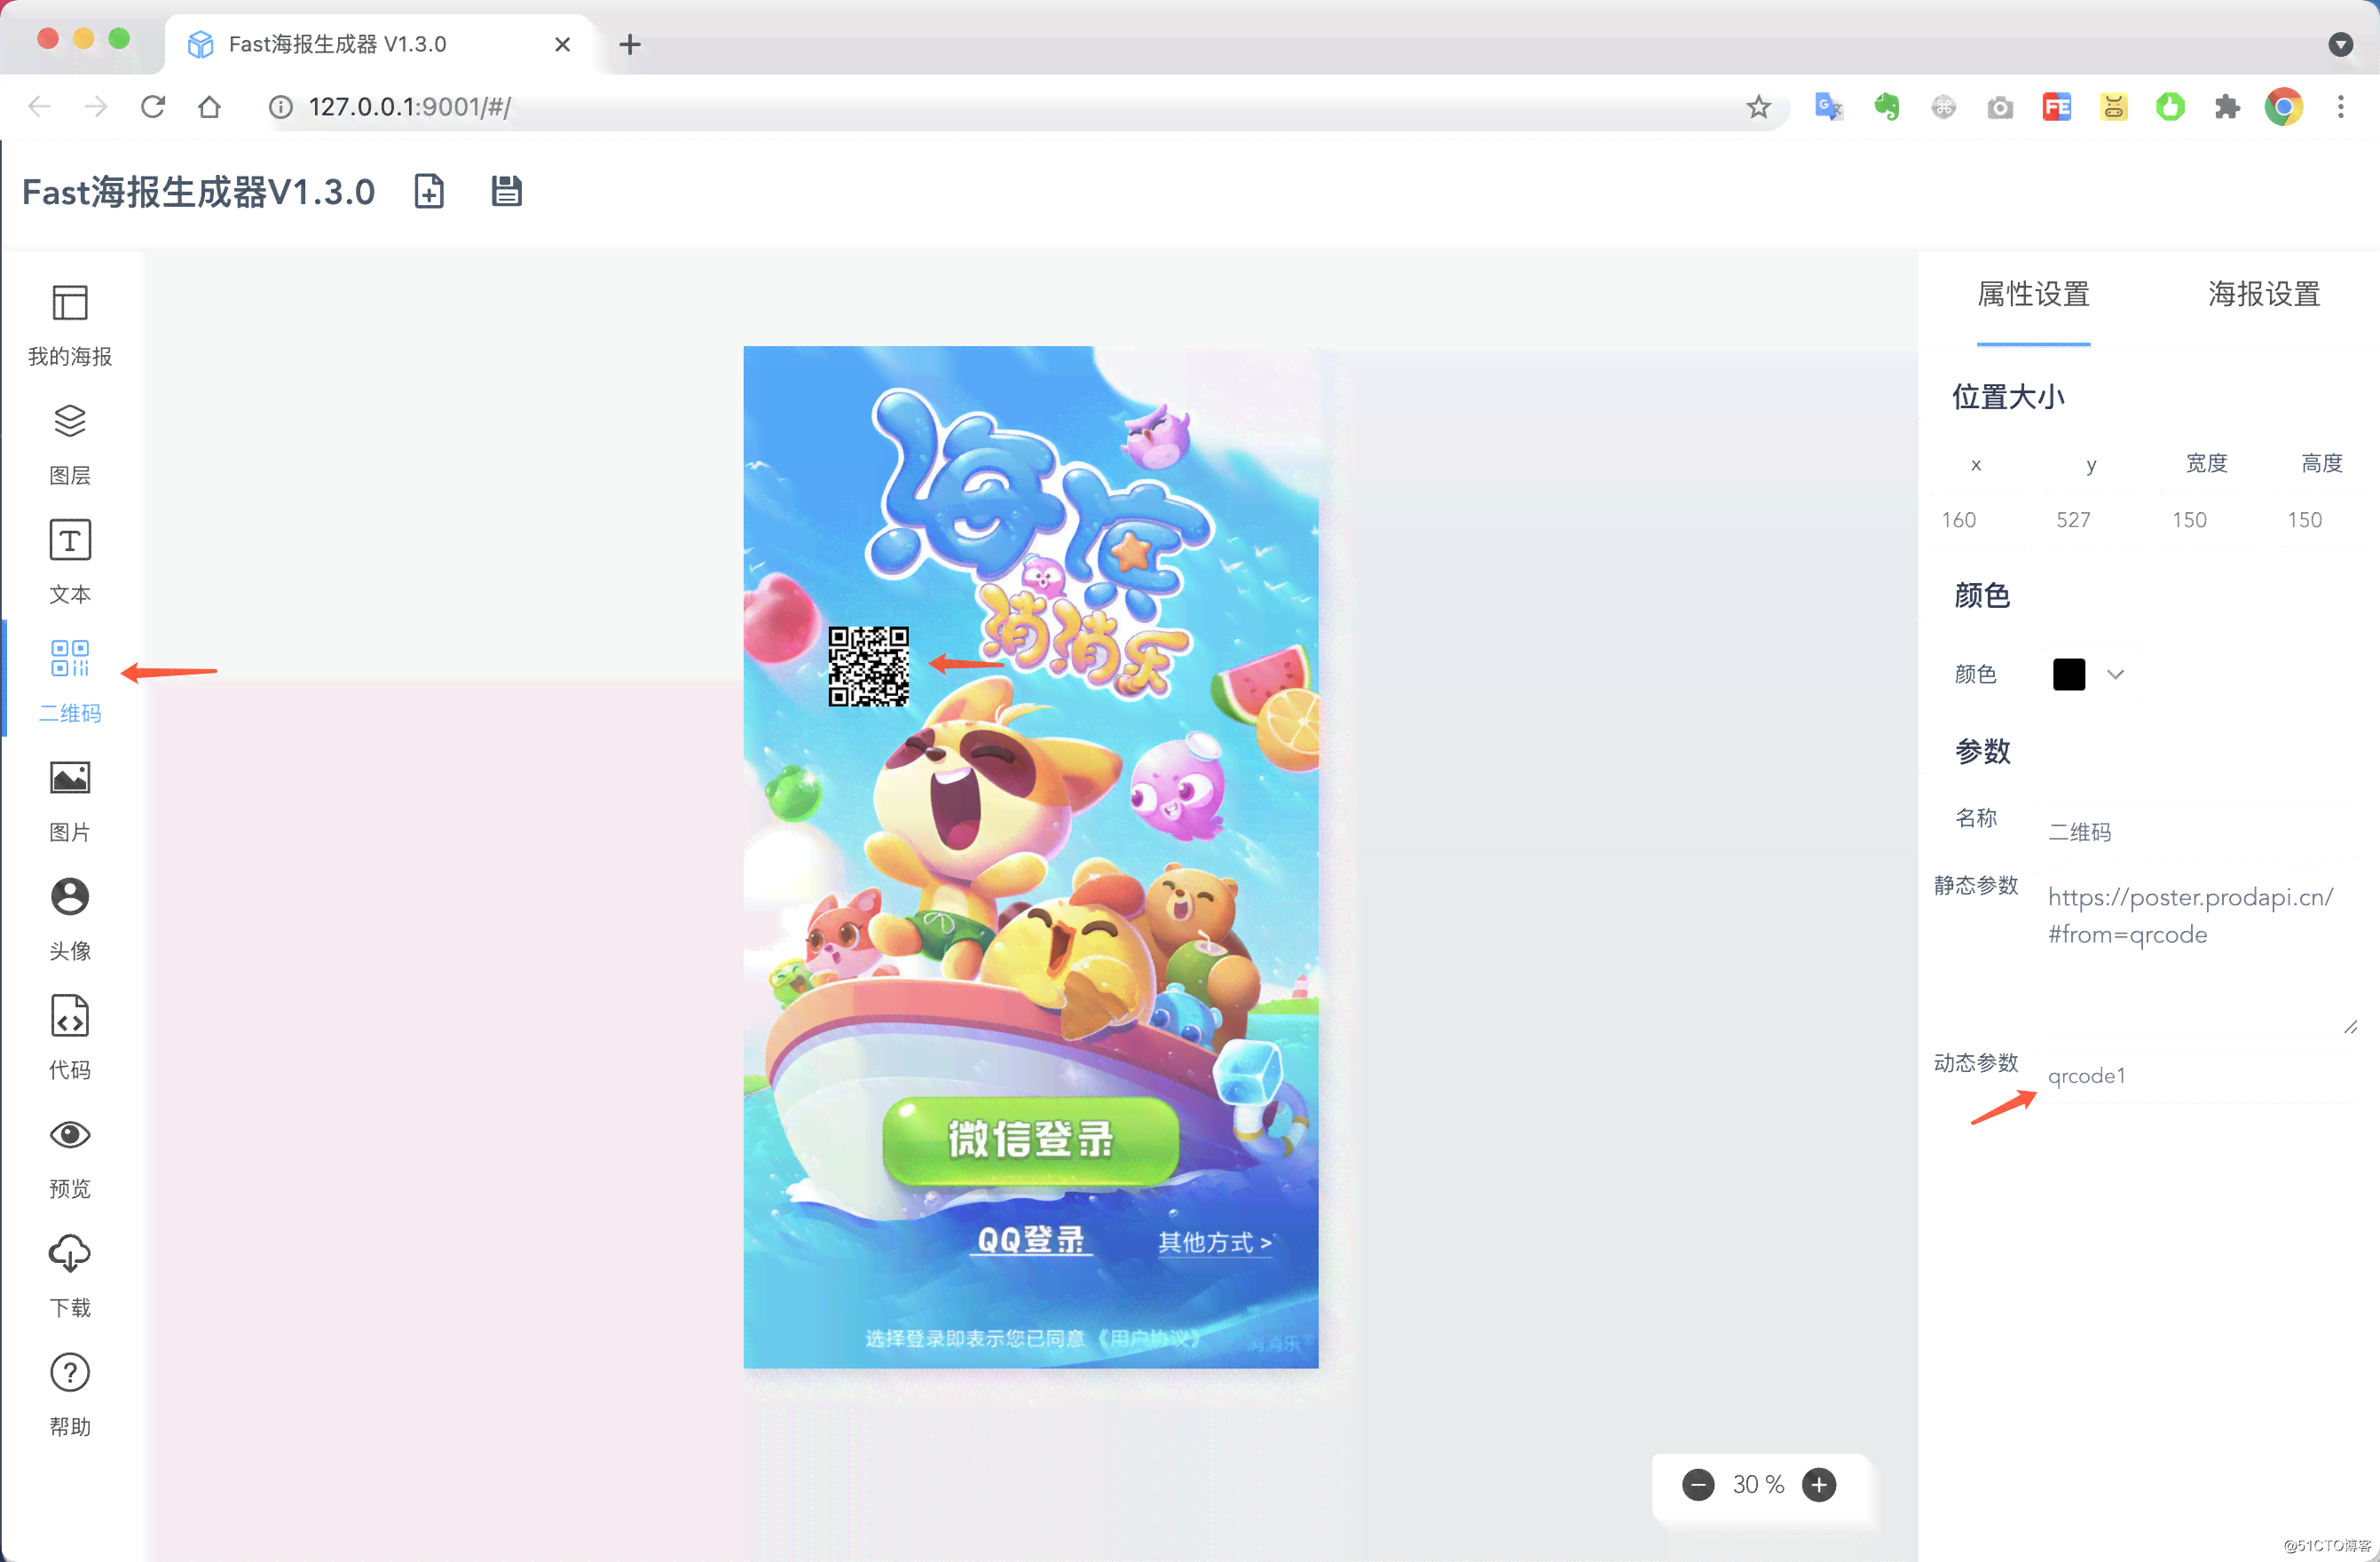Open Google Translate extension

pyautogui.click(x=1829, y=106)
